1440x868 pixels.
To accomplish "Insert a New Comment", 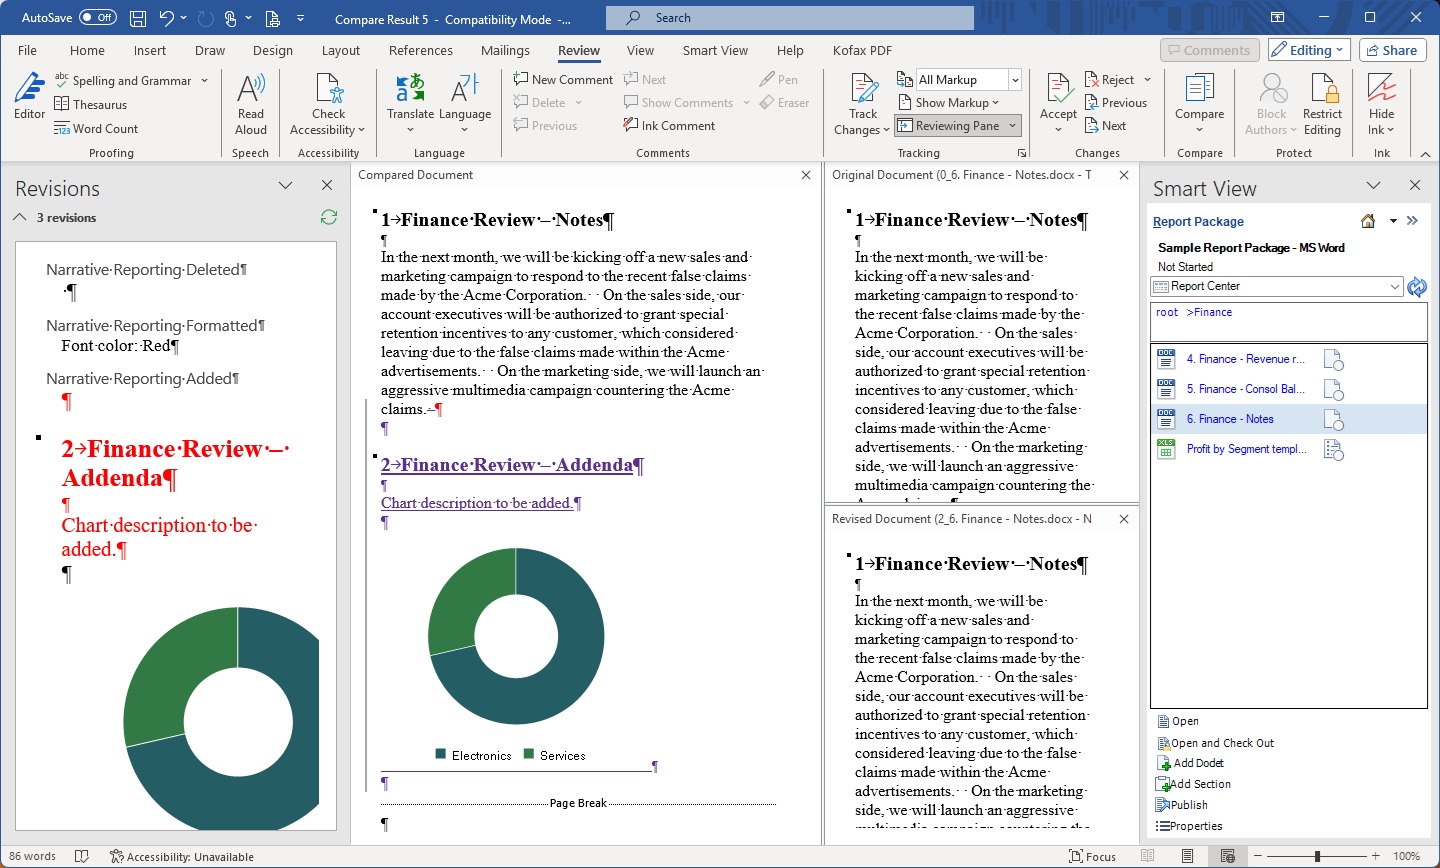I will [x=562, y=78].
